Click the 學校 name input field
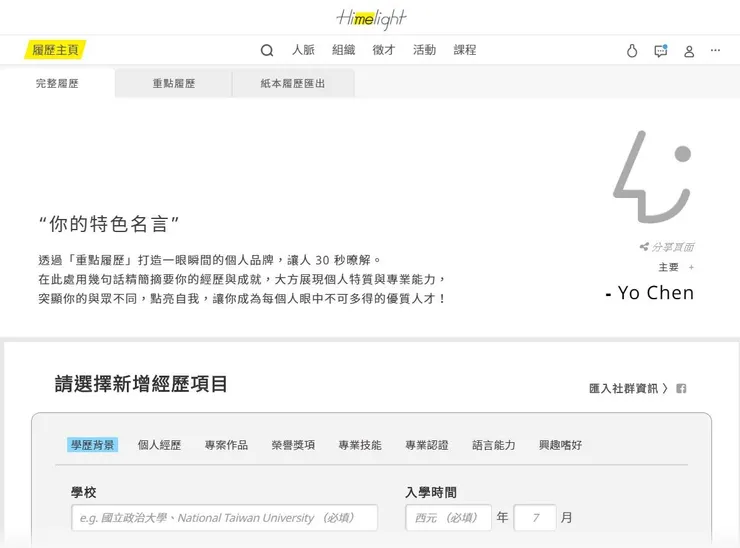Image resolution: width=740 pixels, height=548 pixels. coord(225,518)
